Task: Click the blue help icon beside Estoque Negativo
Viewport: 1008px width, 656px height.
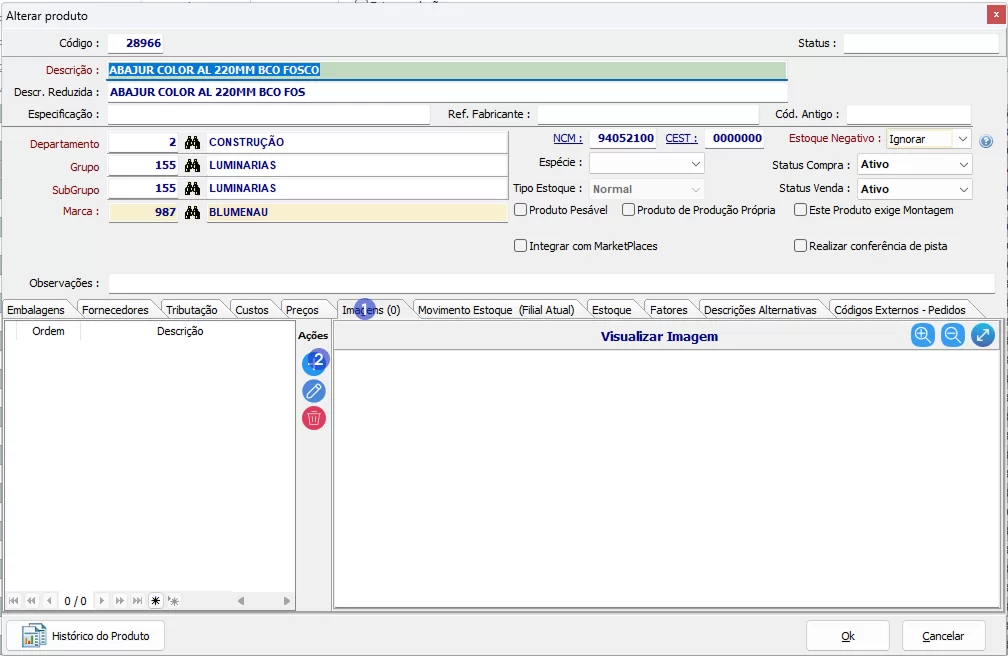Action: tap(986, 141)
